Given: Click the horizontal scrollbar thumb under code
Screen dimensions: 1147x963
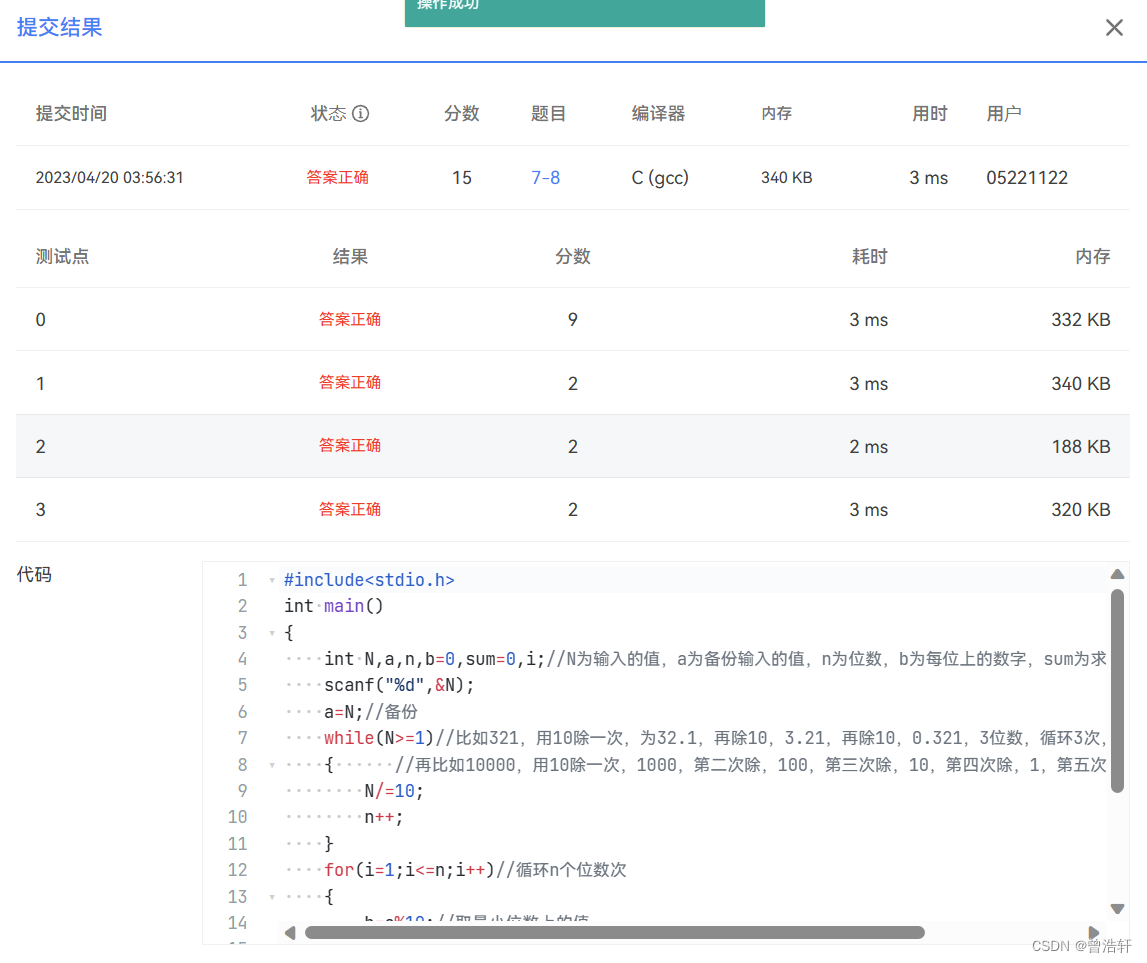Looking at the screenshot, I should coord(614,933).
